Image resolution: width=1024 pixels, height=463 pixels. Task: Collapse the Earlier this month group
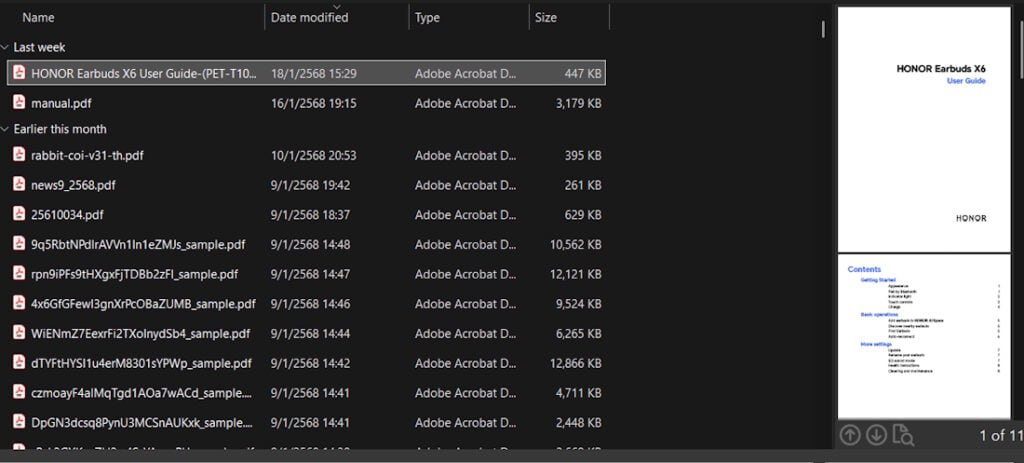pos(6,129)
